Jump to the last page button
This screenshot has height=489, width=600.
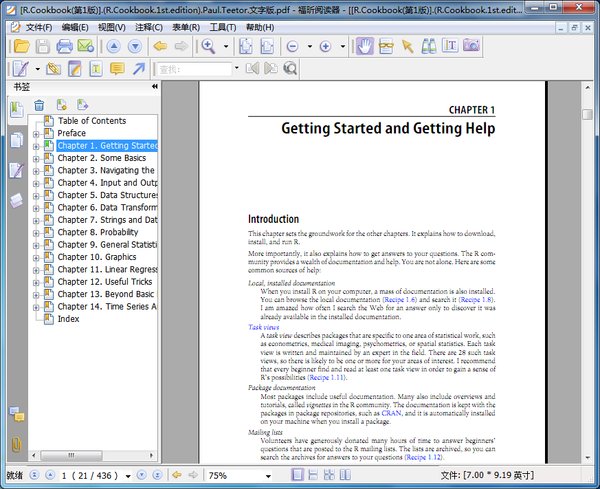157,475
